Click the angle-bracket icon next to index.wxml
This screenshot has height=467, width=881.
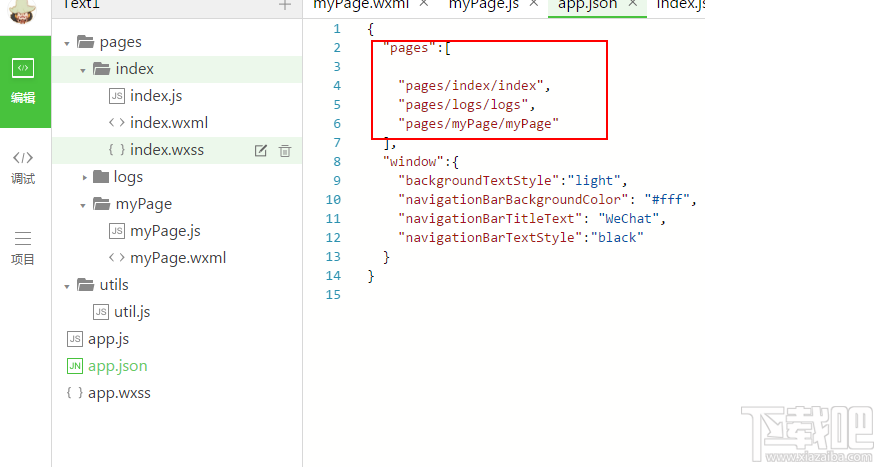point(116,122)
